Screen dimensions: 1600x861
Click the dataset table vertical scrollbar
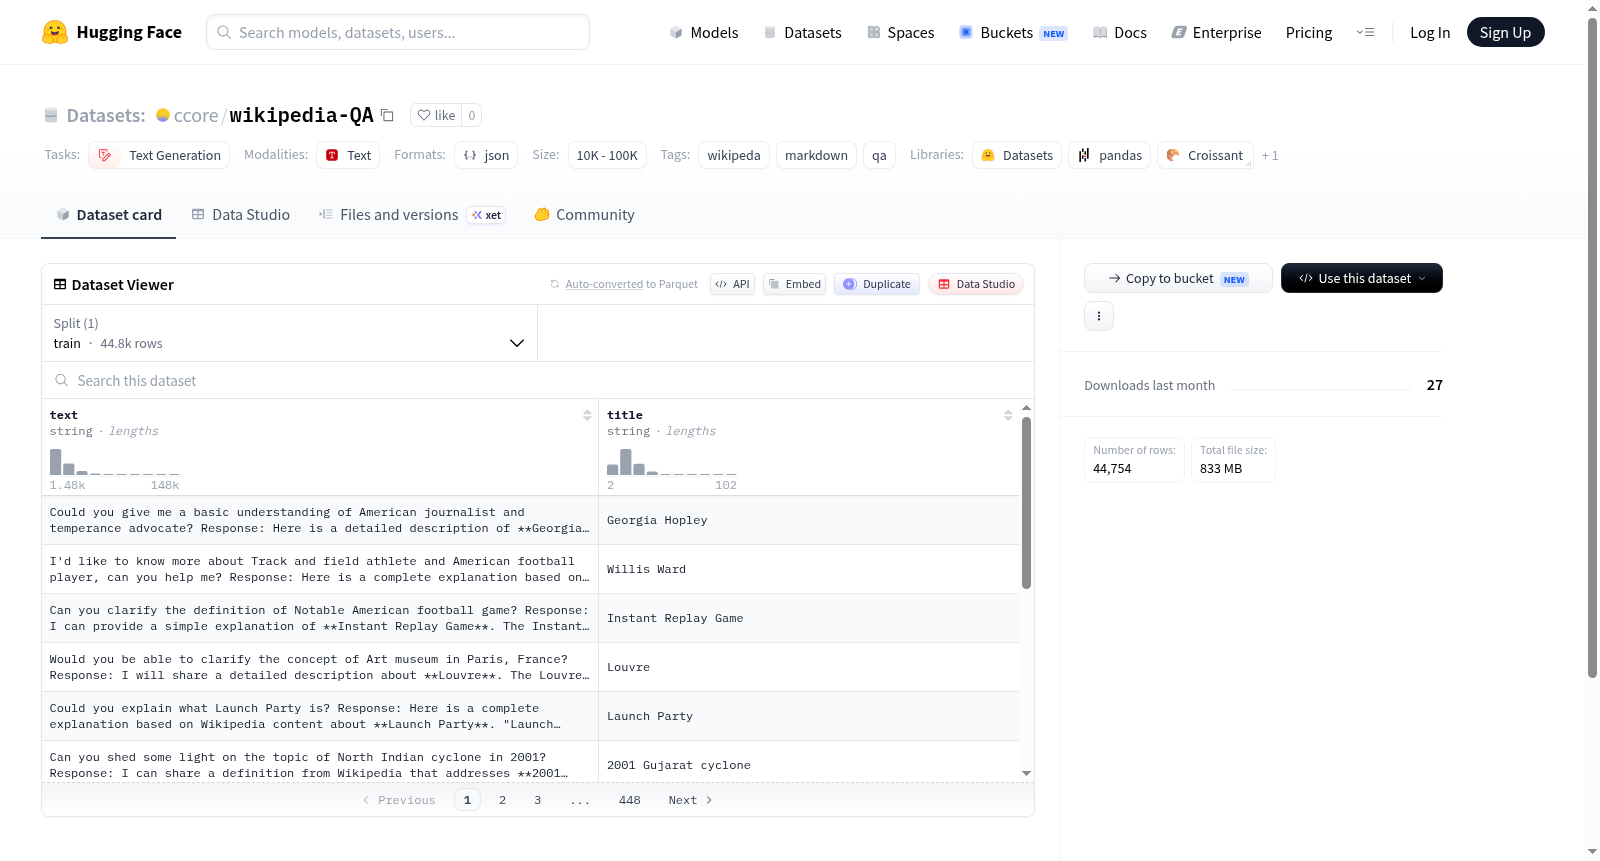point(1026,503)
